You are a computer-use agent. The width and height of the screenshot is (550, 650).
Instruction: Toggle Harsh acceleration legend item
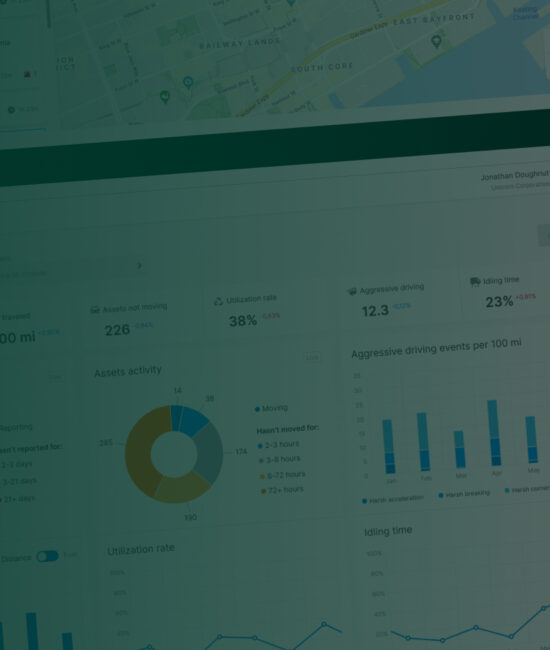point(393,500)
